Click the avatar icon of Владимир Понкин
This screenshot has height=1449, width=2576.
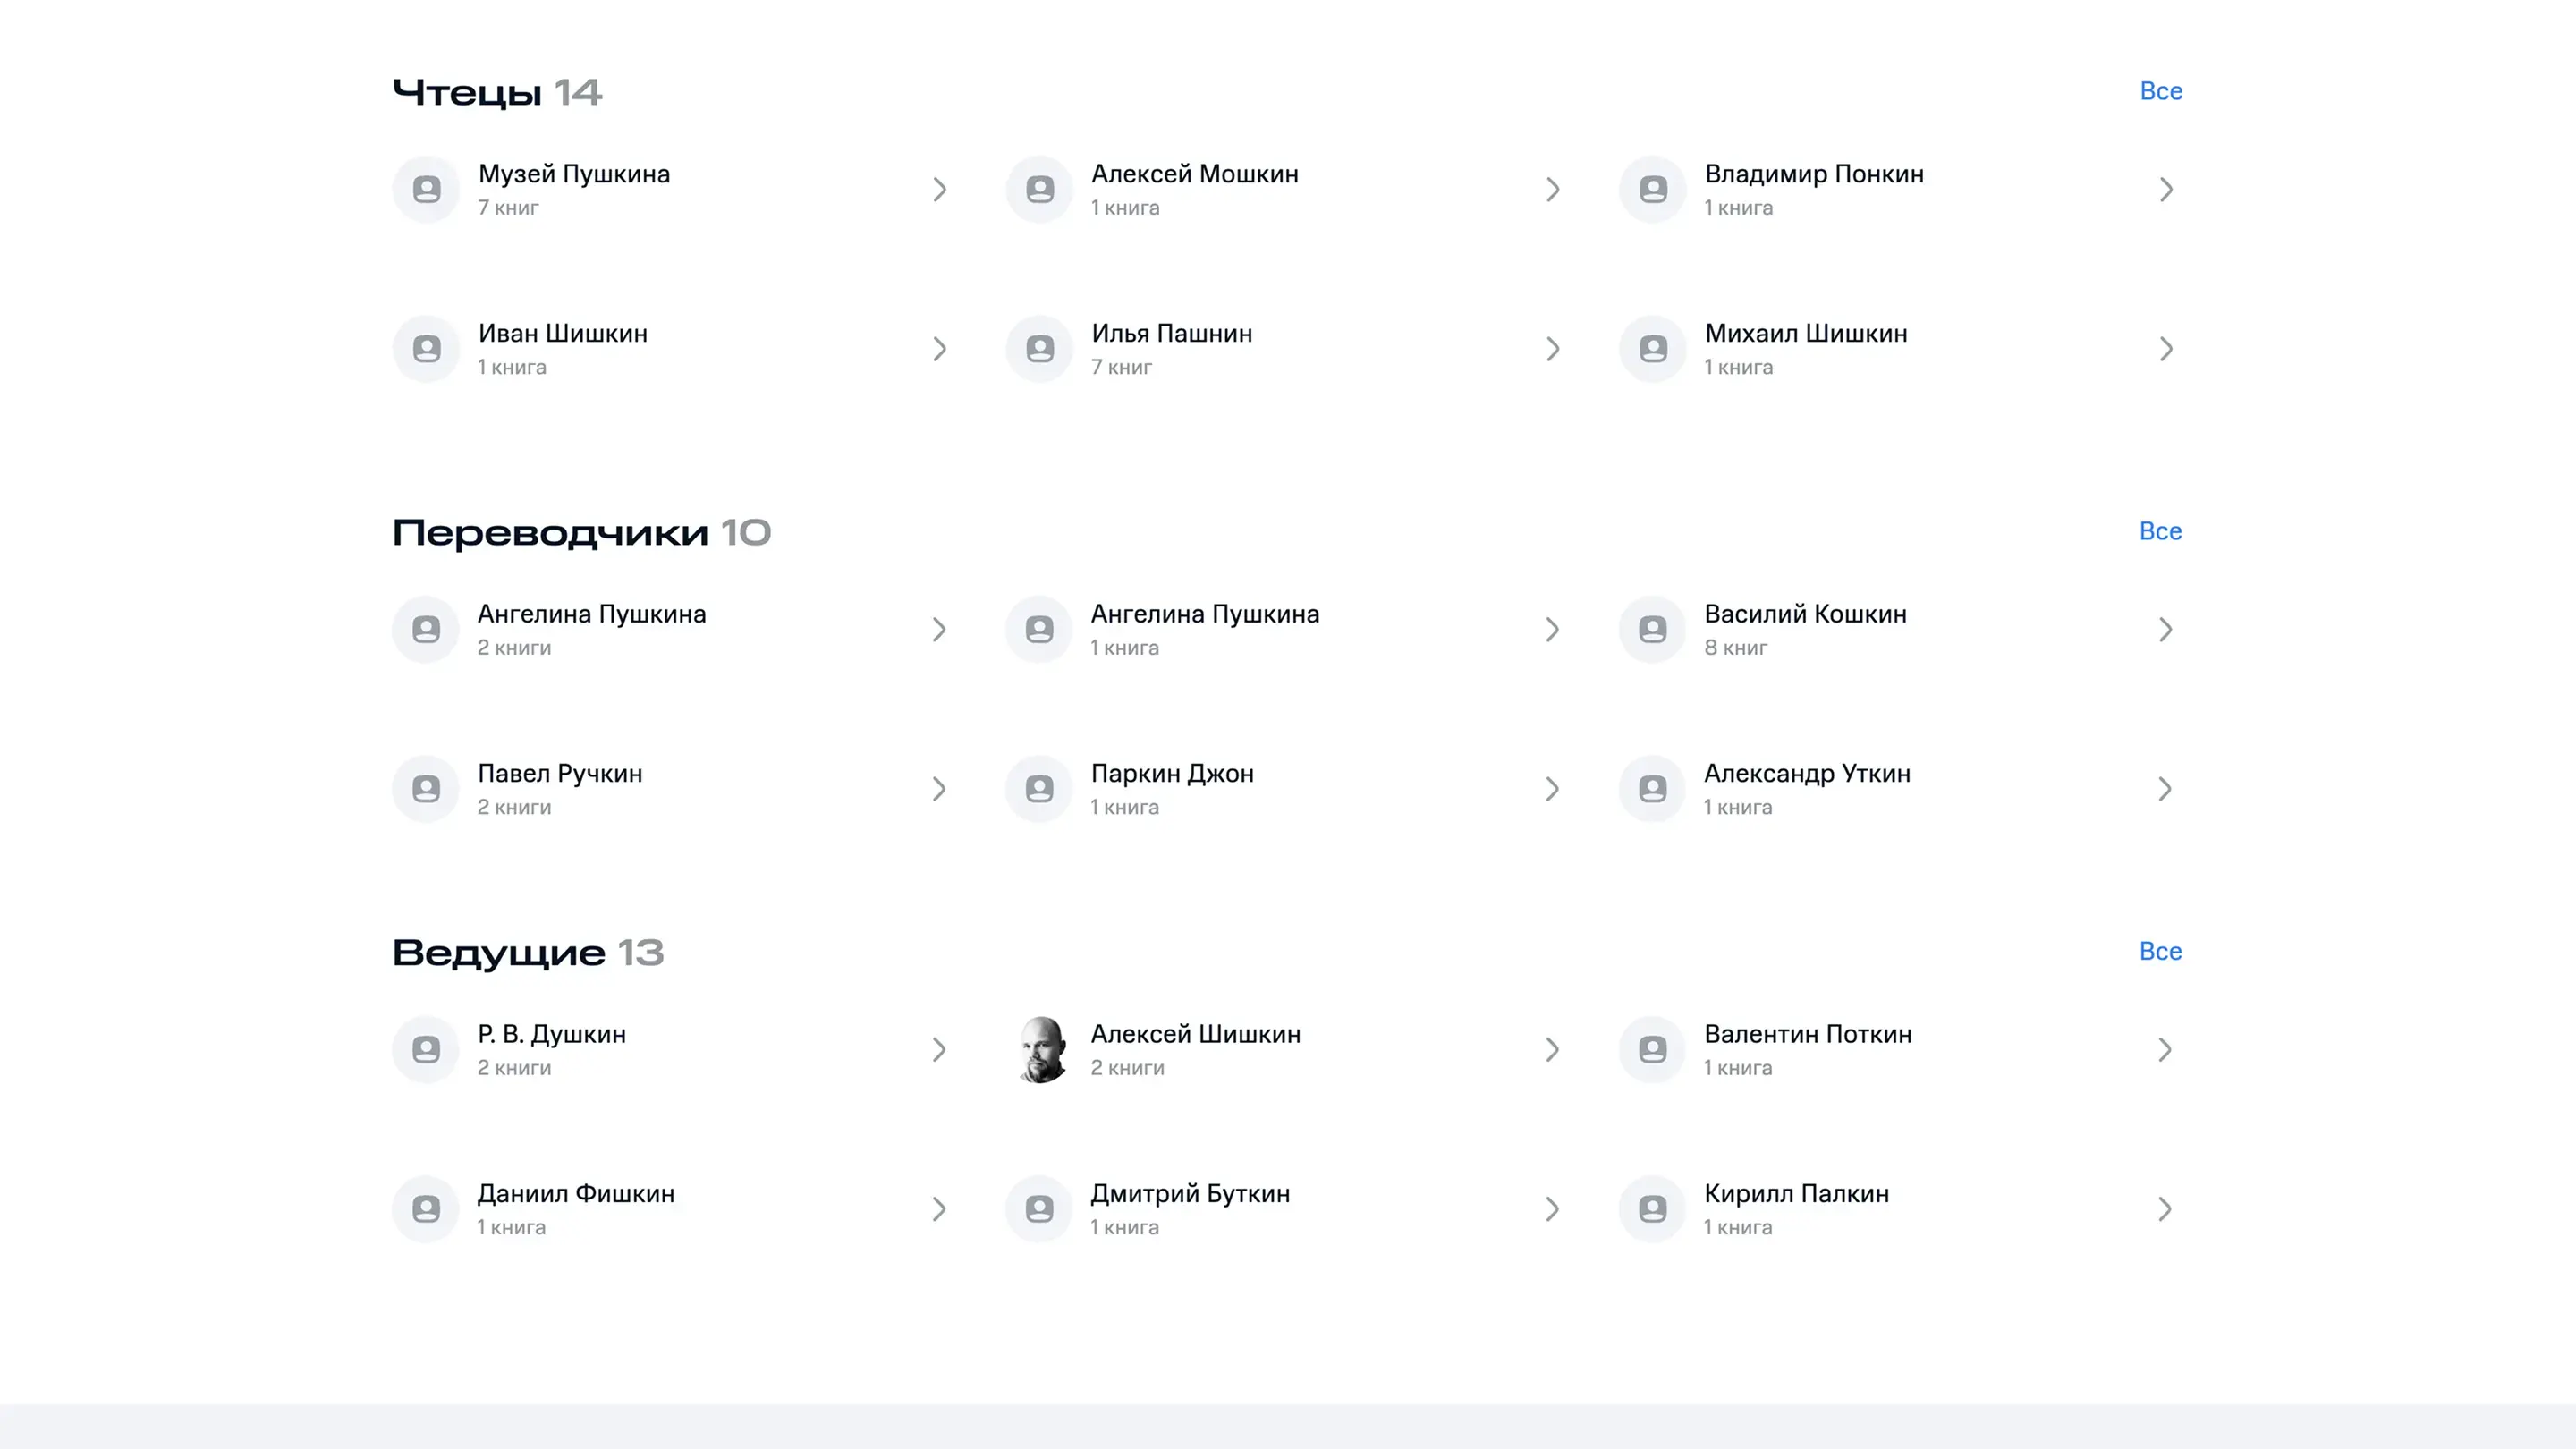[x=1653, y=189]
